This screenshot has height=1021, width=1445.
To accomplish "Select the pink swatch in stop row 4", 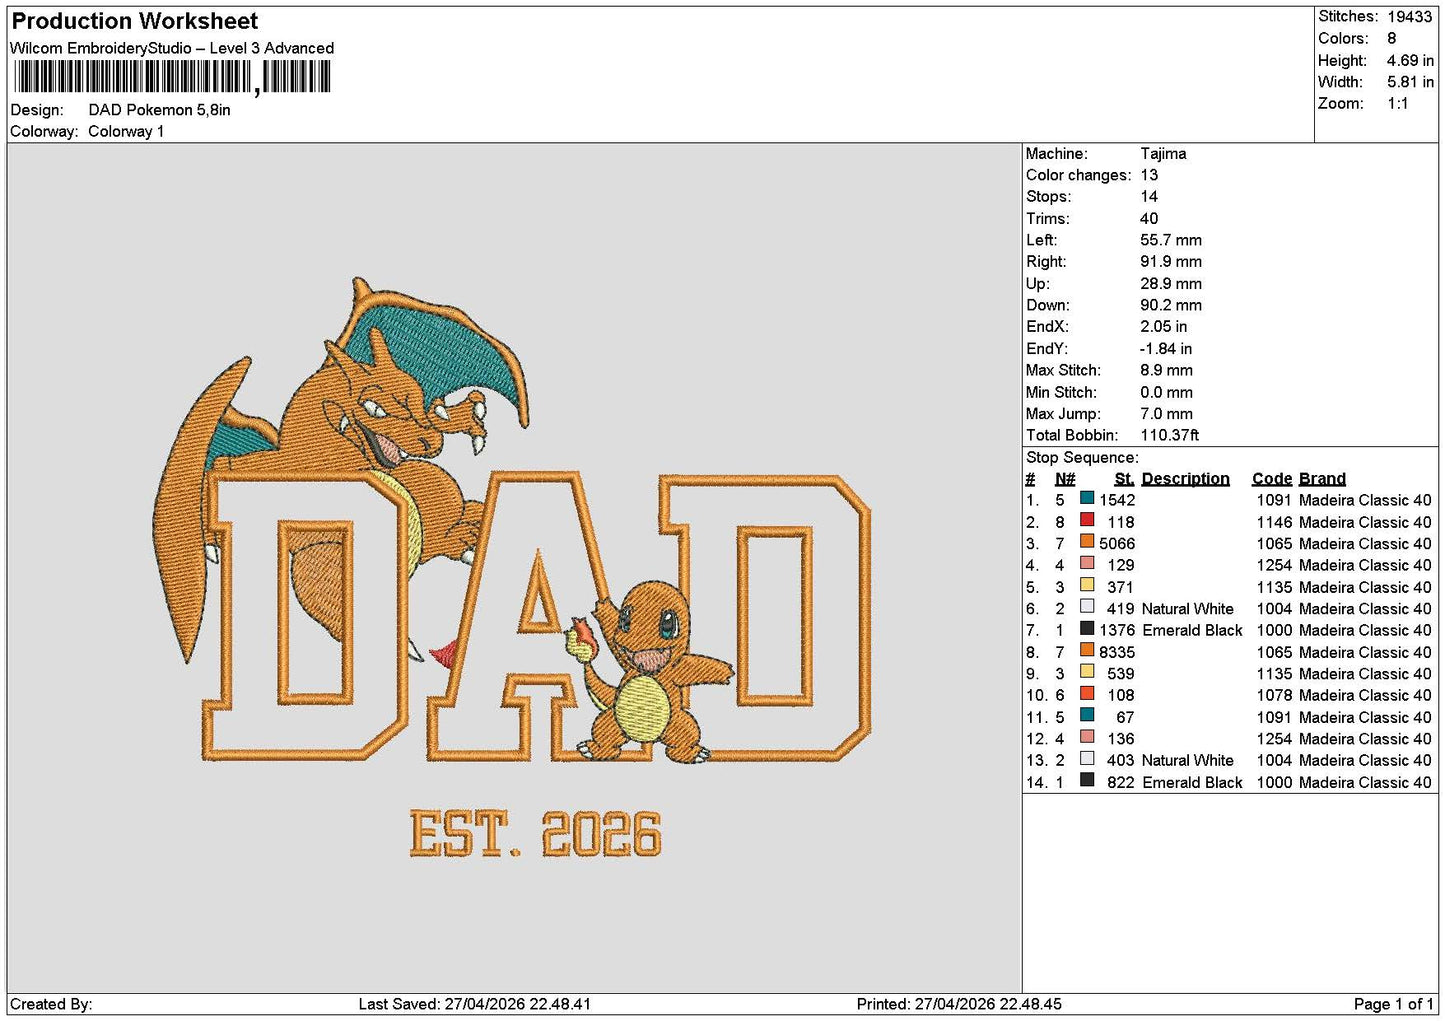I will (x=1087, y=563).
